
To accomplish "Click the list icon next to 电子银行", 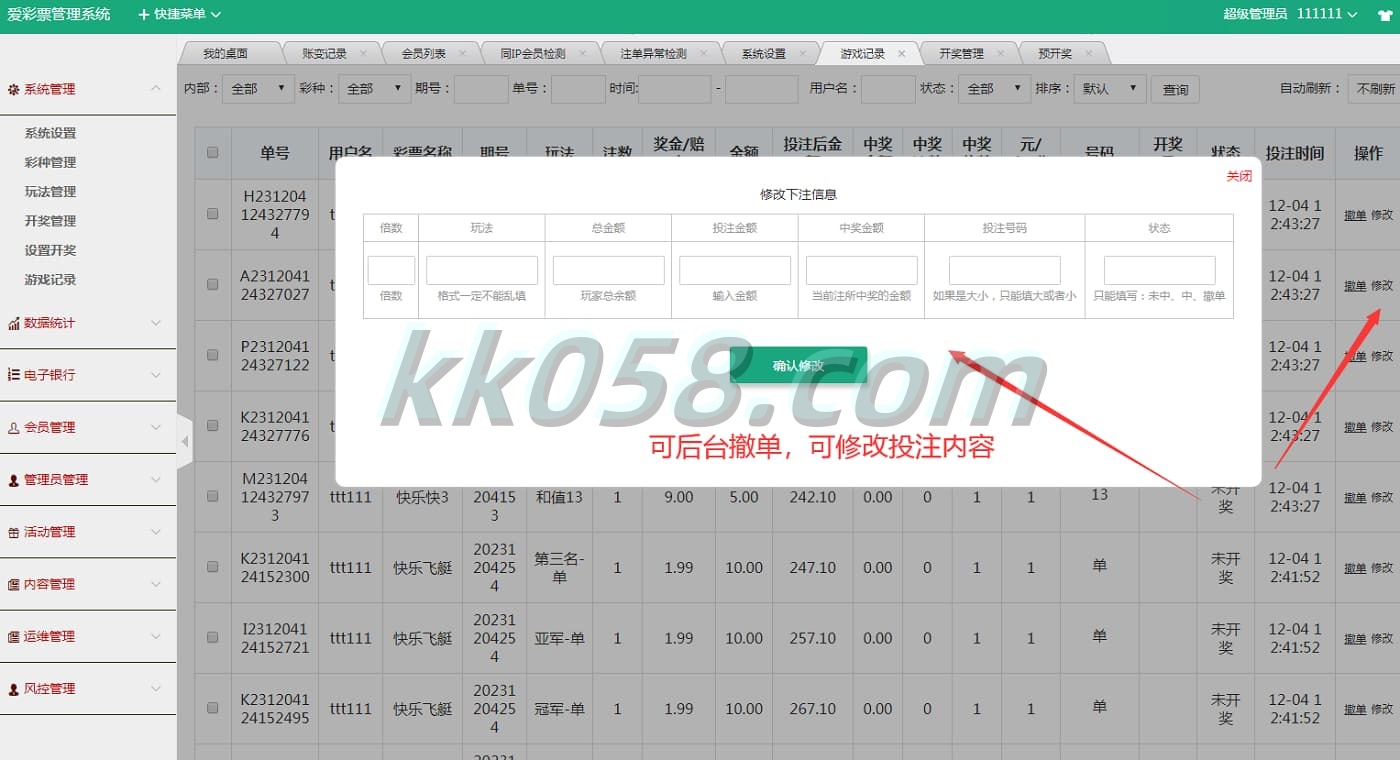I will (13, 375).
